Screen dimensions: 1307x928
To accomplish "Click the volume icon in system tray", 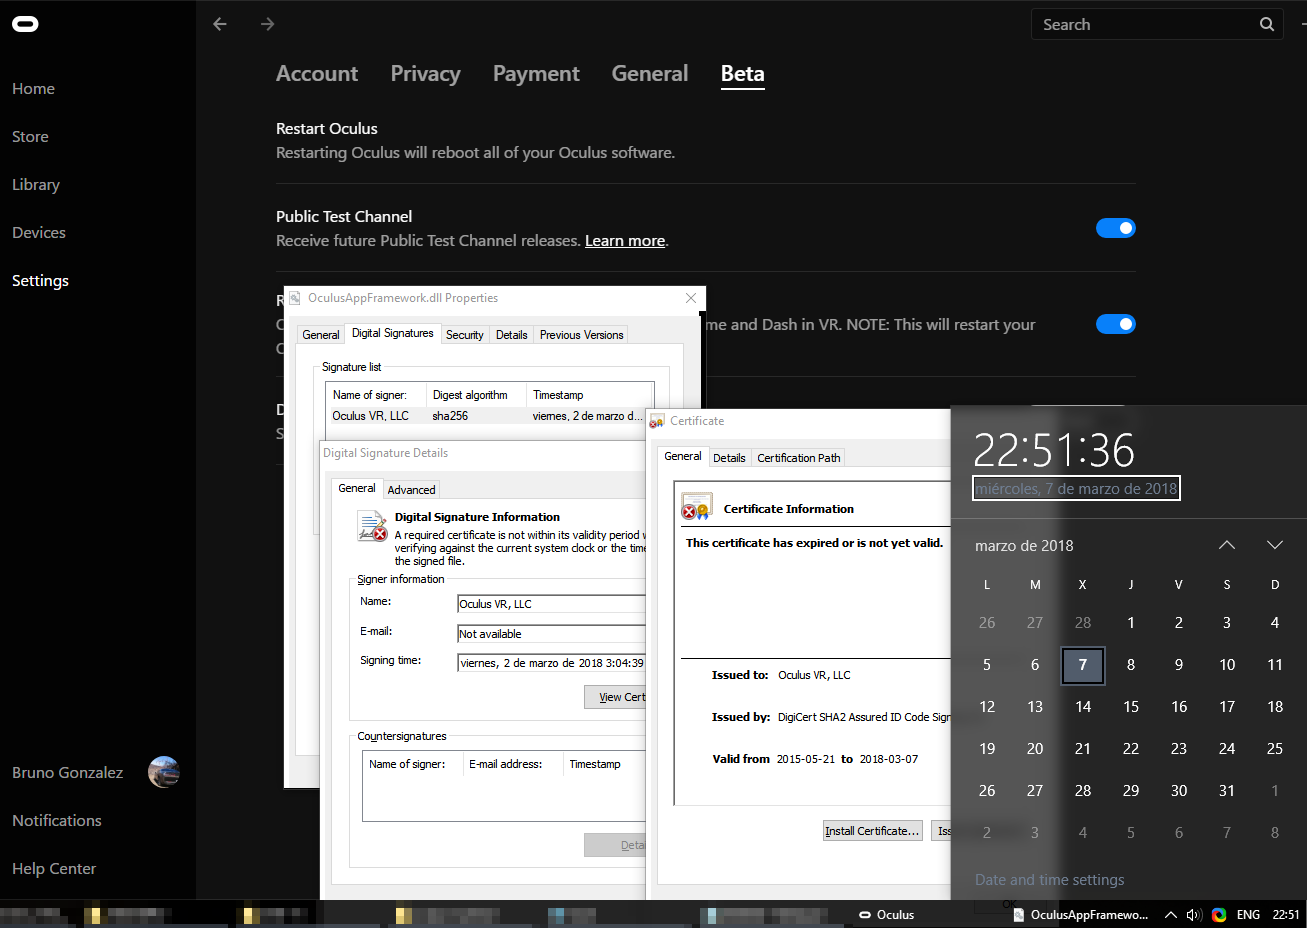I will click(1193, 914).
